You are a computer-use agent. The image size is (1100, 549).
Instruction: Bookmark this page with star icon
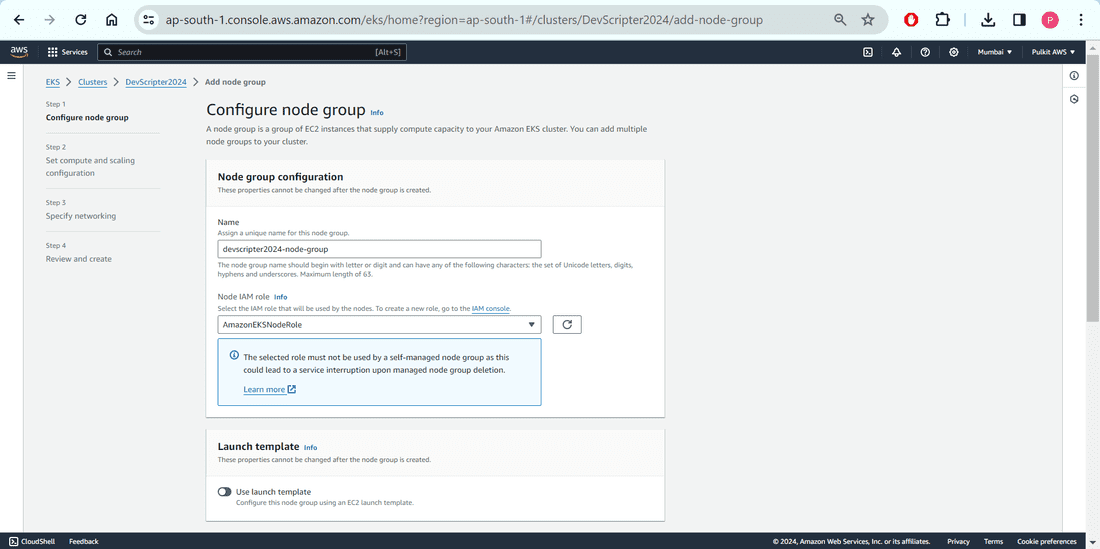coord(868,20)
